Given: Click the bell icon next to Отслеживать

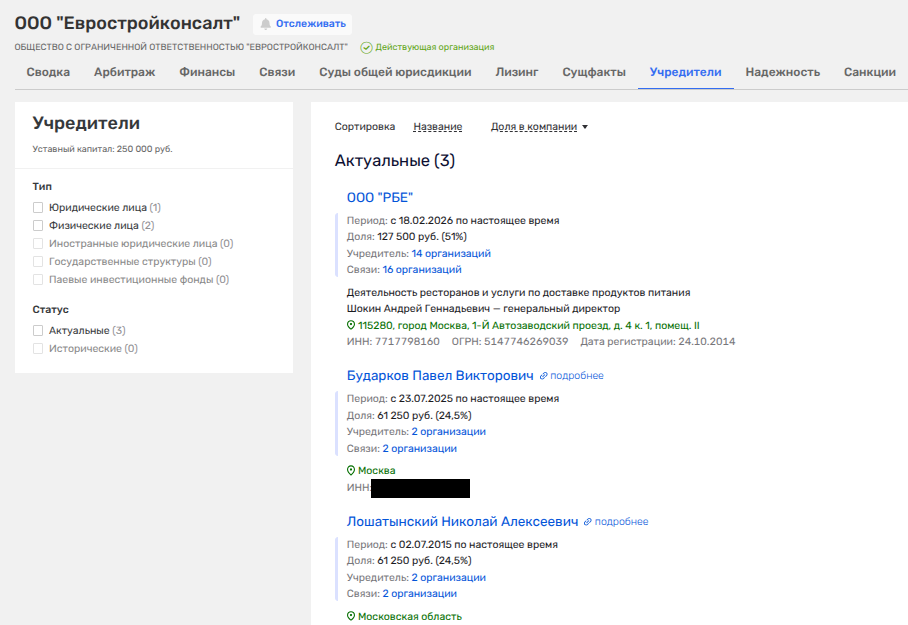Looking at the screenshot, I should click(x=266, y=24).
